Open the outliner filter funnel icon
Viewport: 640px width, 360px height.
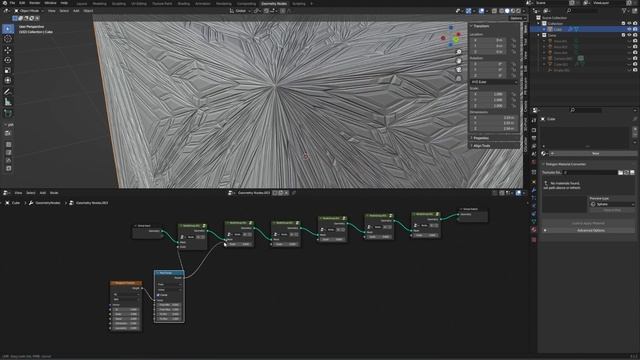click(624, 11)
